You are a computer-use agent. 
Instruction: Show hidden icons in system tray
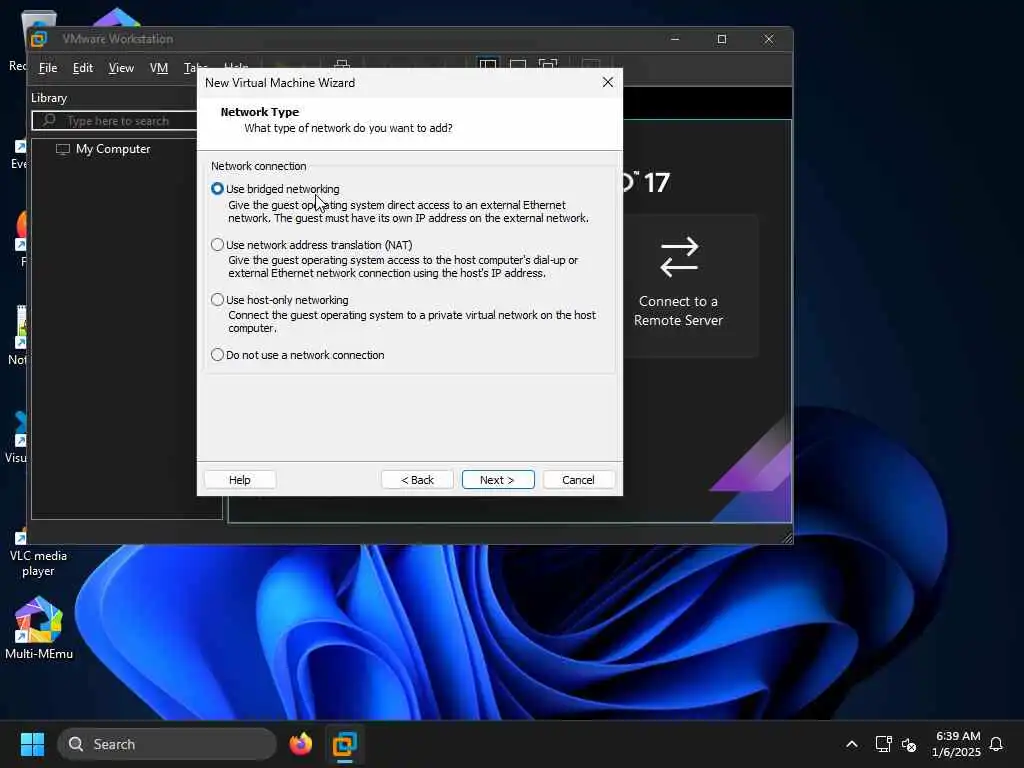(852, 744)
